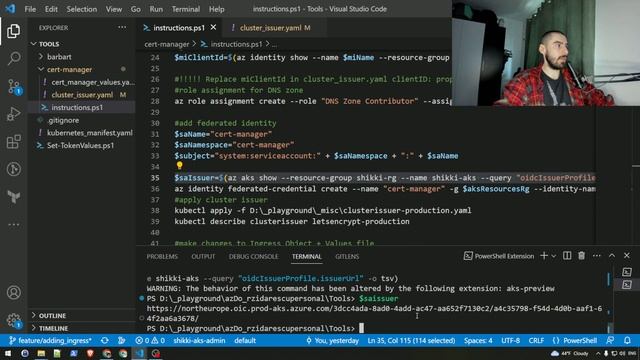
Task: Click the publish icon next to sync
Action: [x=122, y=340]
